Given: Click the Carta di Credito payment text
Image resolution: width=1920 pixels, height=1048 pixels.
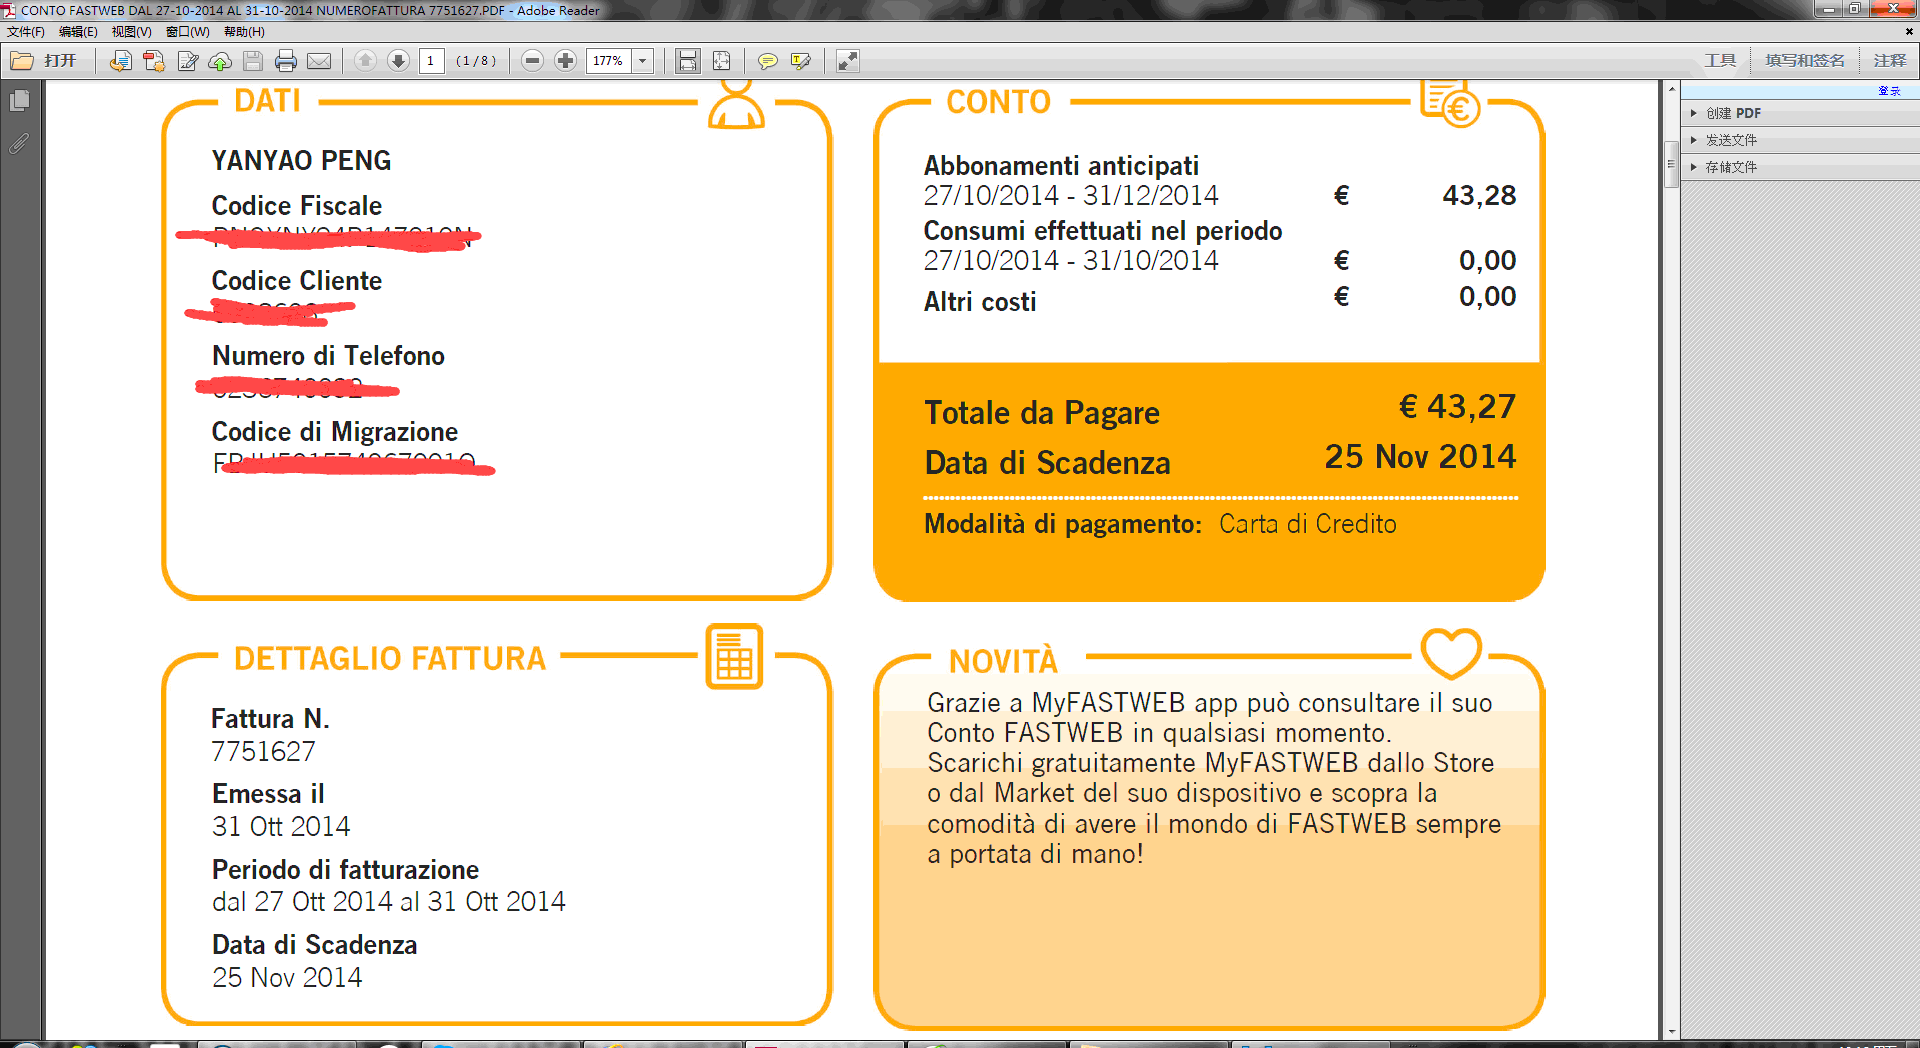Looking at the screenshot, I should coord(1307,524).
